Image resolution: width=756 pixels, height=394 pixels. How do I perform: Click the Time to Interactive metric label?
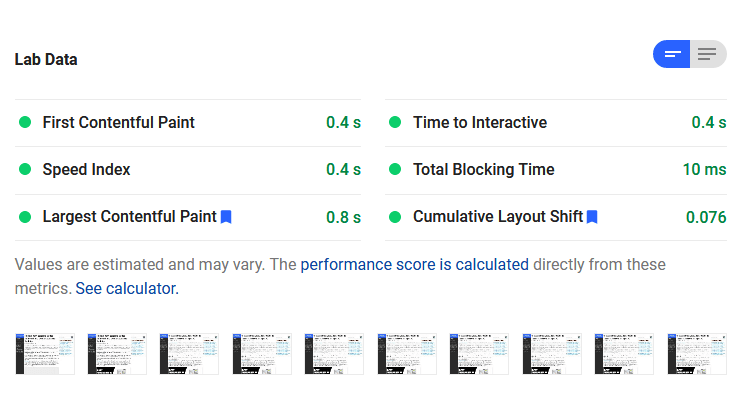480,122
